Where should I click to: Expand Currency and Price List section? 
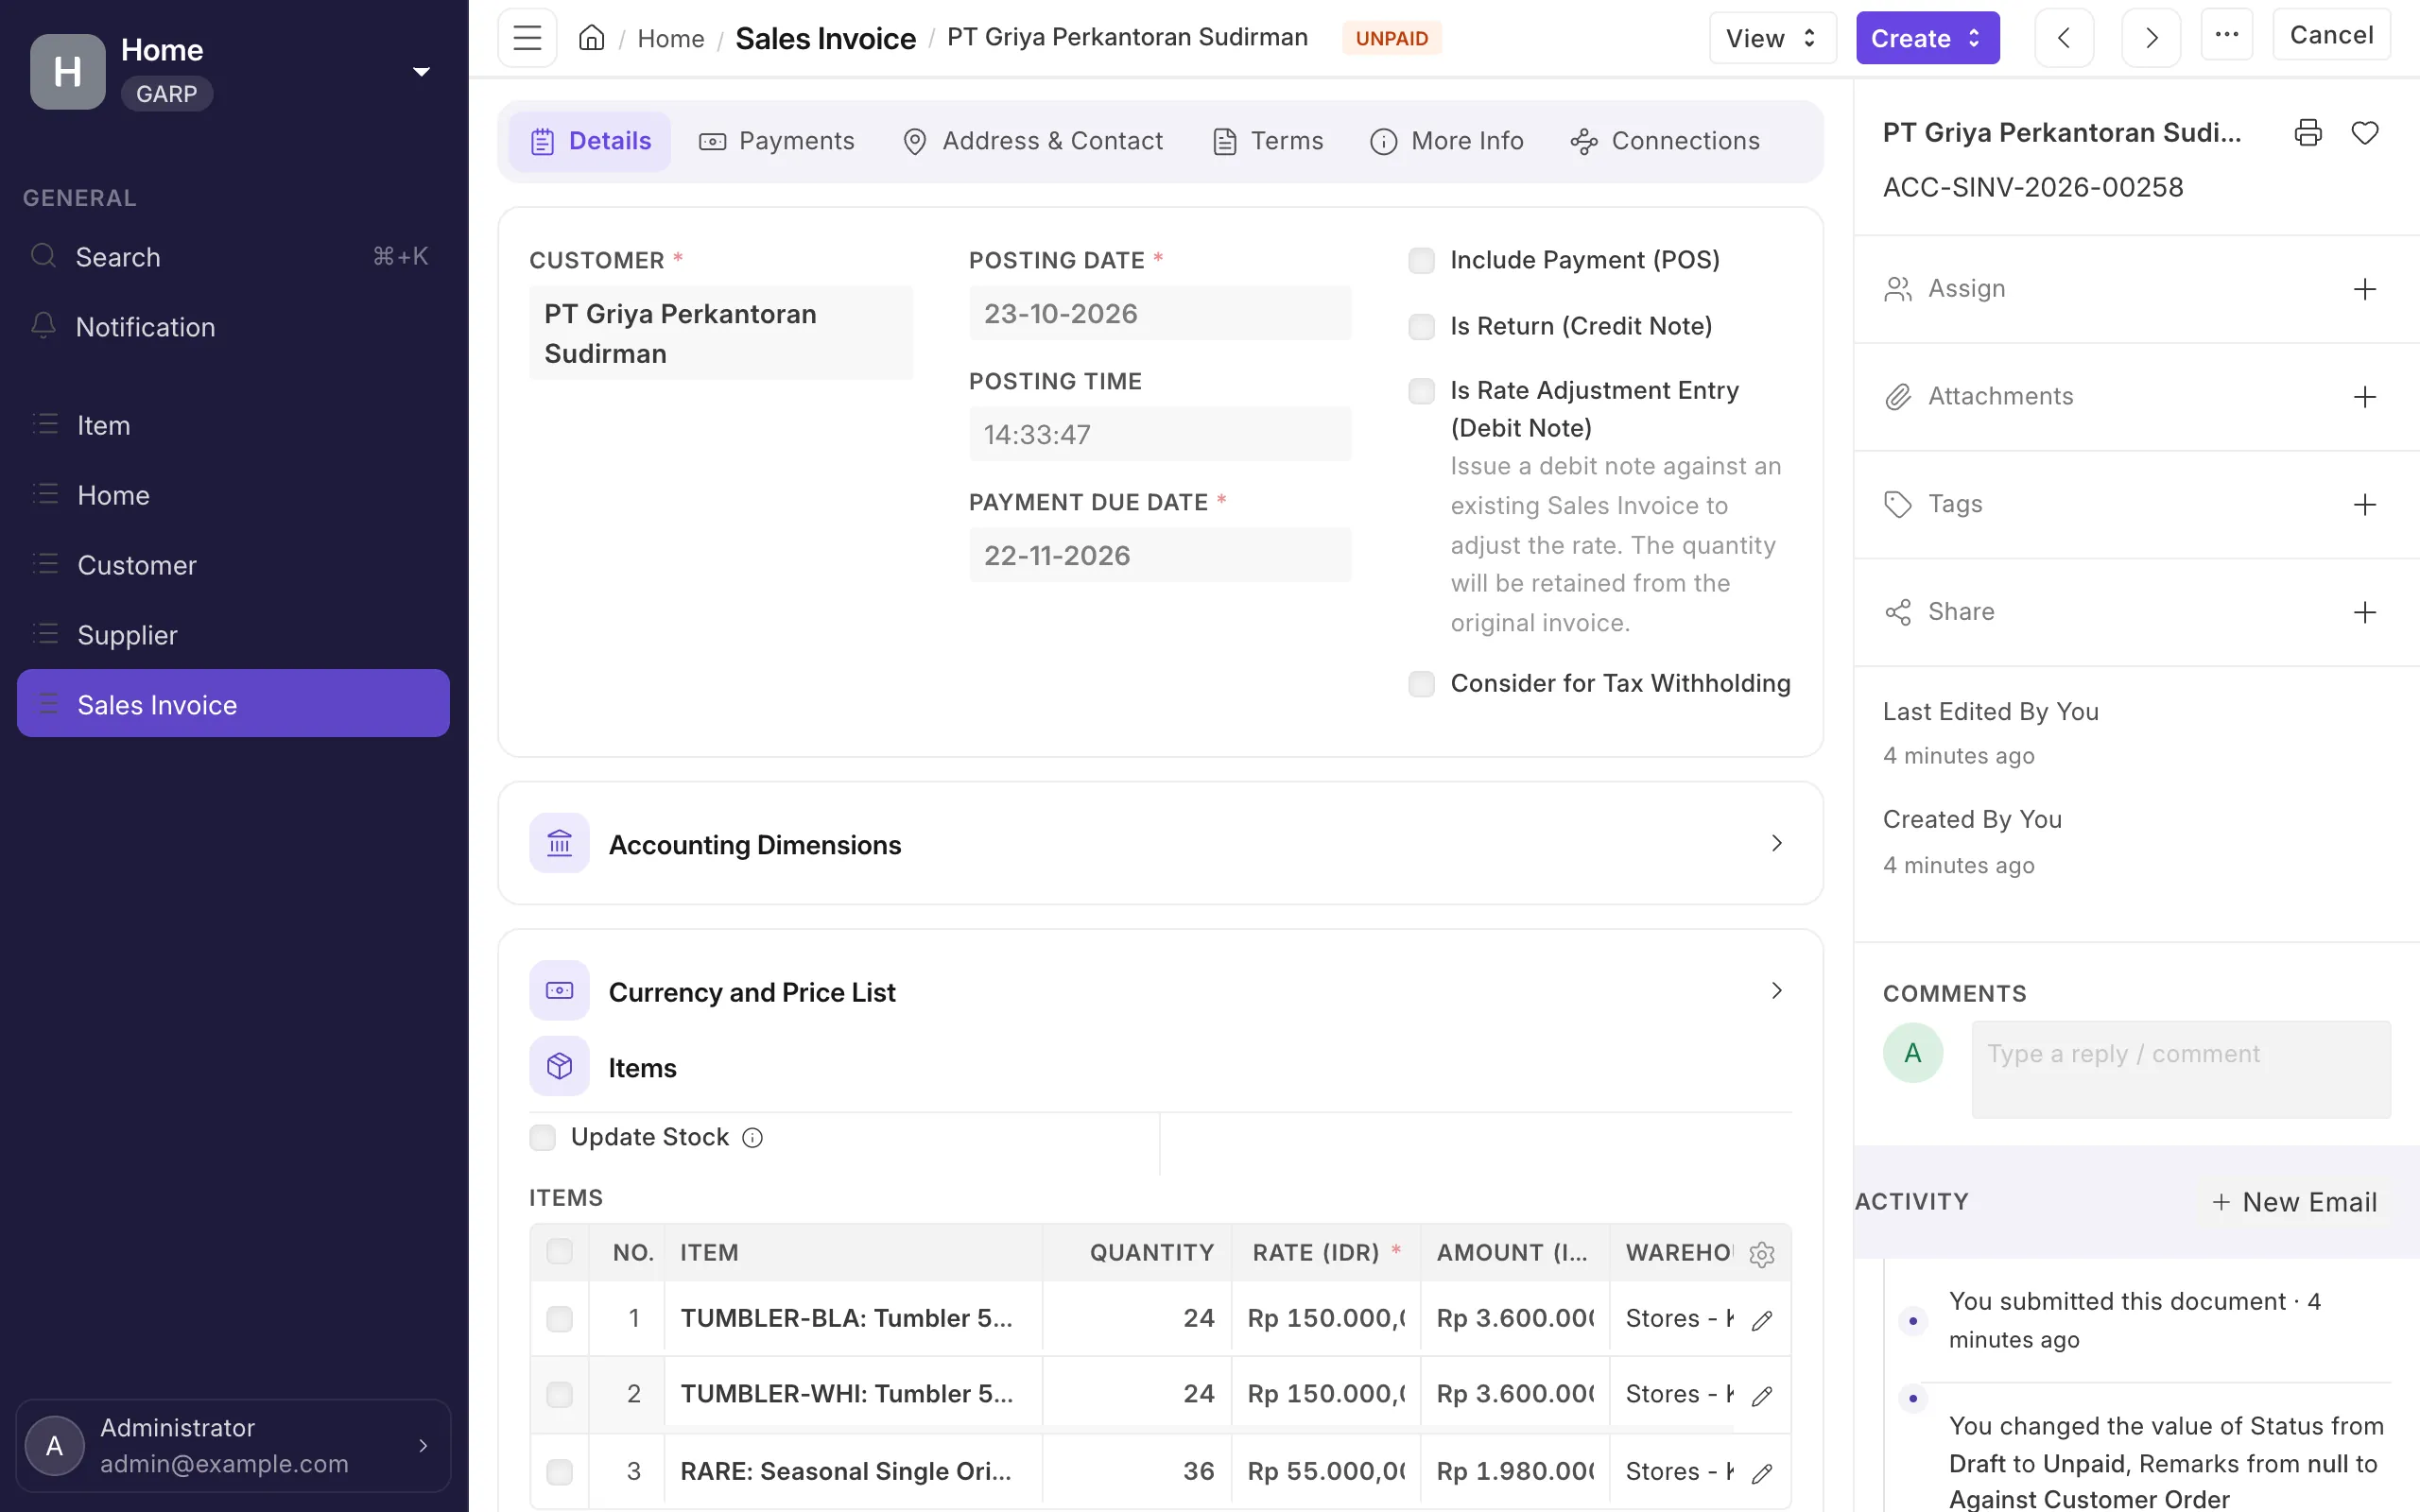[x=1160, y=991]
